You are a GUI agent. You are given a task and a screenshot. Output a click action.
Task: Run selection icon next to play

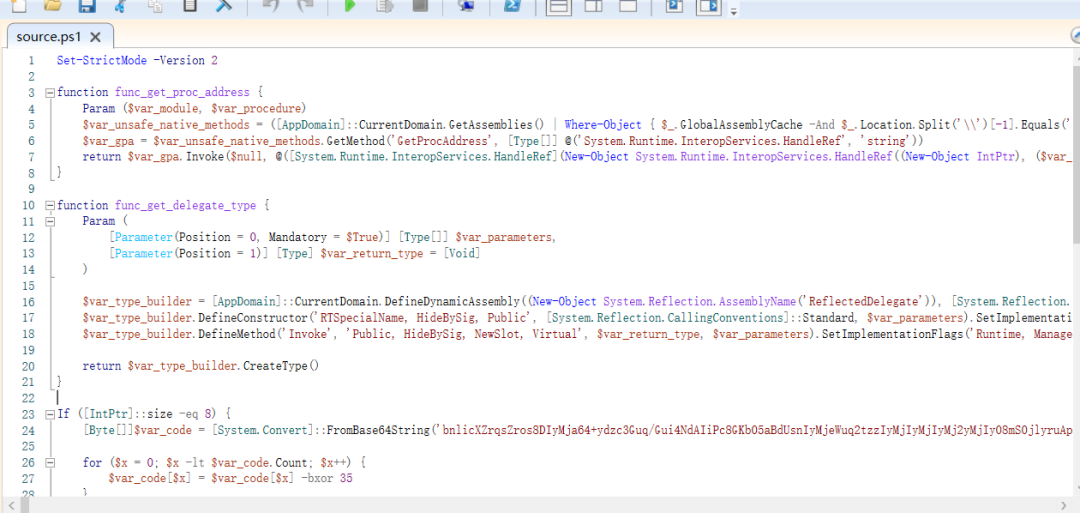[384, 6]
